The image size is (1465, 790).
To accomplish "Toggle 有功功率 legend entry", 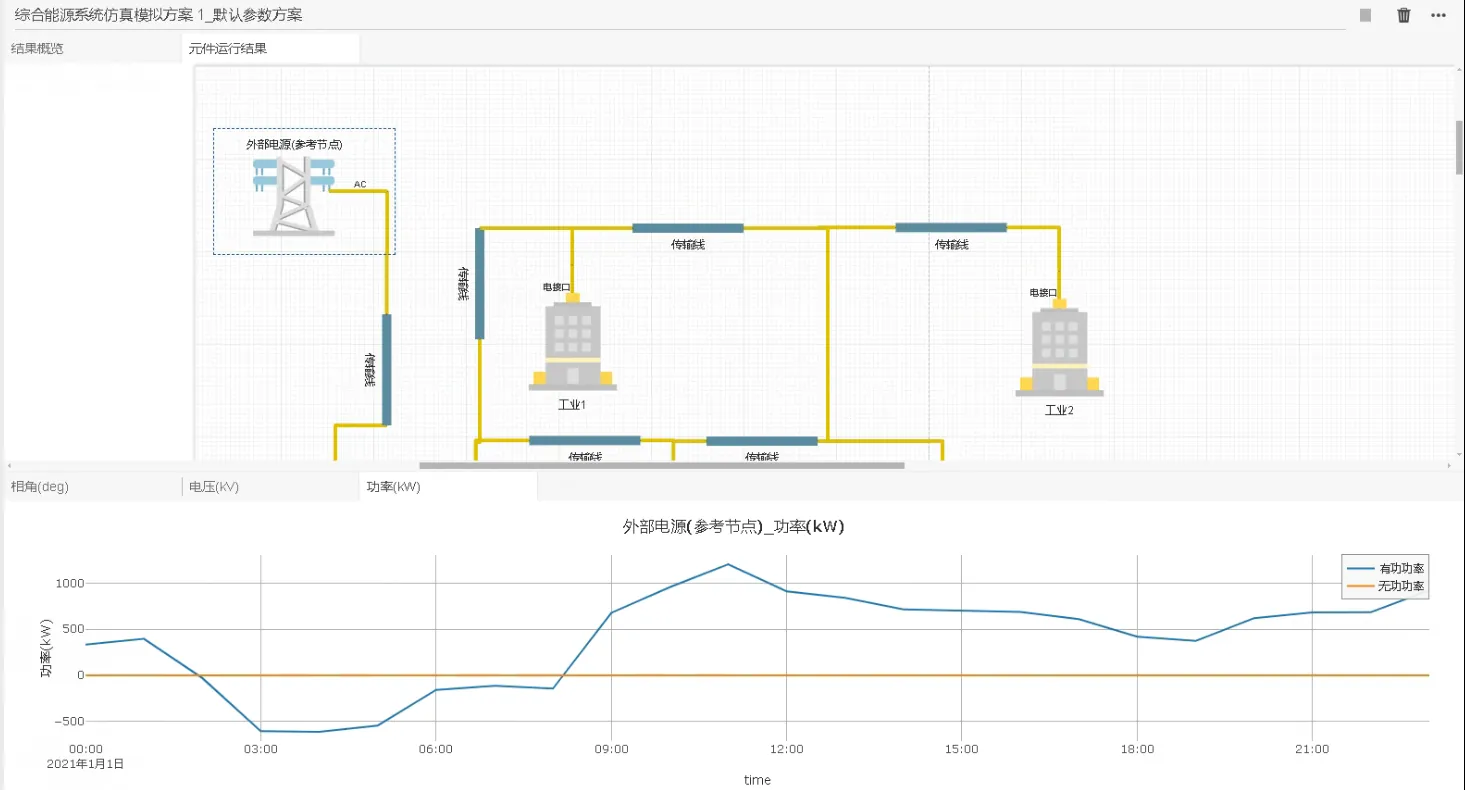I will click(1387, 568).
